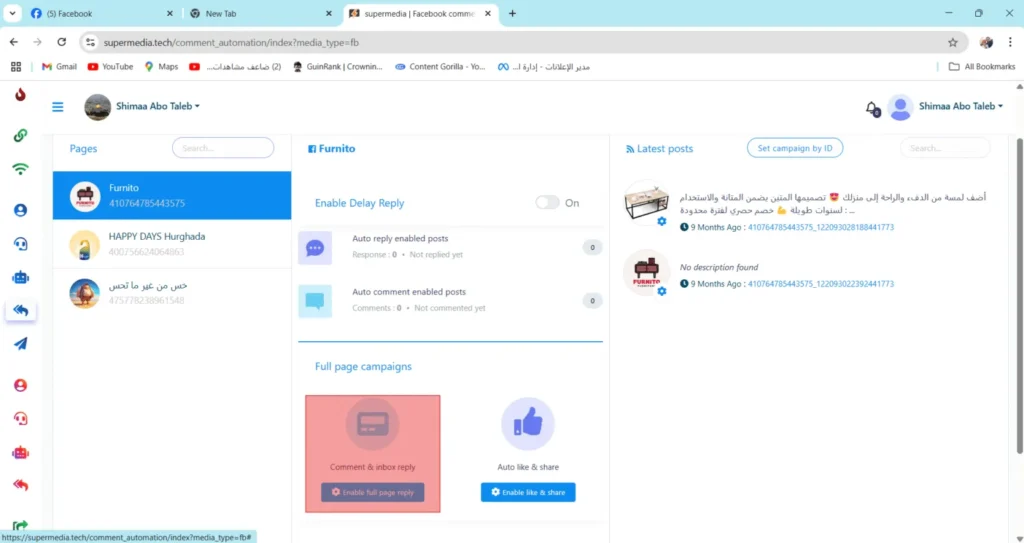
Task: Click the Latest posts search field
Action: [x=945, y=148]
